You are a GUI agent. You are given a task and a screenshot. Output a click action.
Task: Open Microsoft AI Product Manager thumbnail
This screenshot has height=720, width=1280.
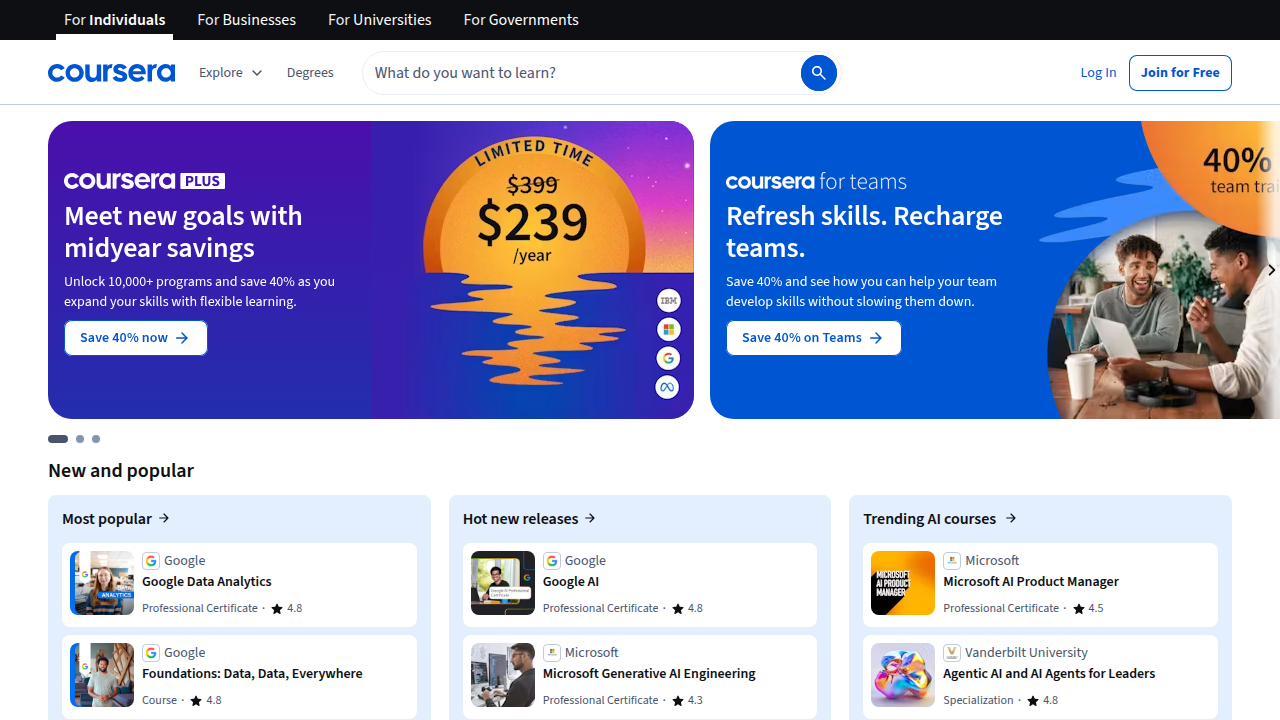click(x=903, y=583)
